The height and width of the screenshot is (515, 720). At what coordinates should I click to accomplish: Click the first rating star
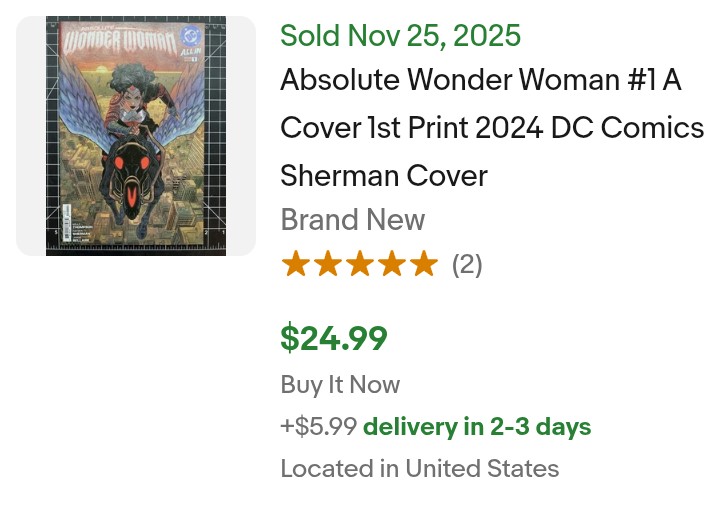pos(295,264)
